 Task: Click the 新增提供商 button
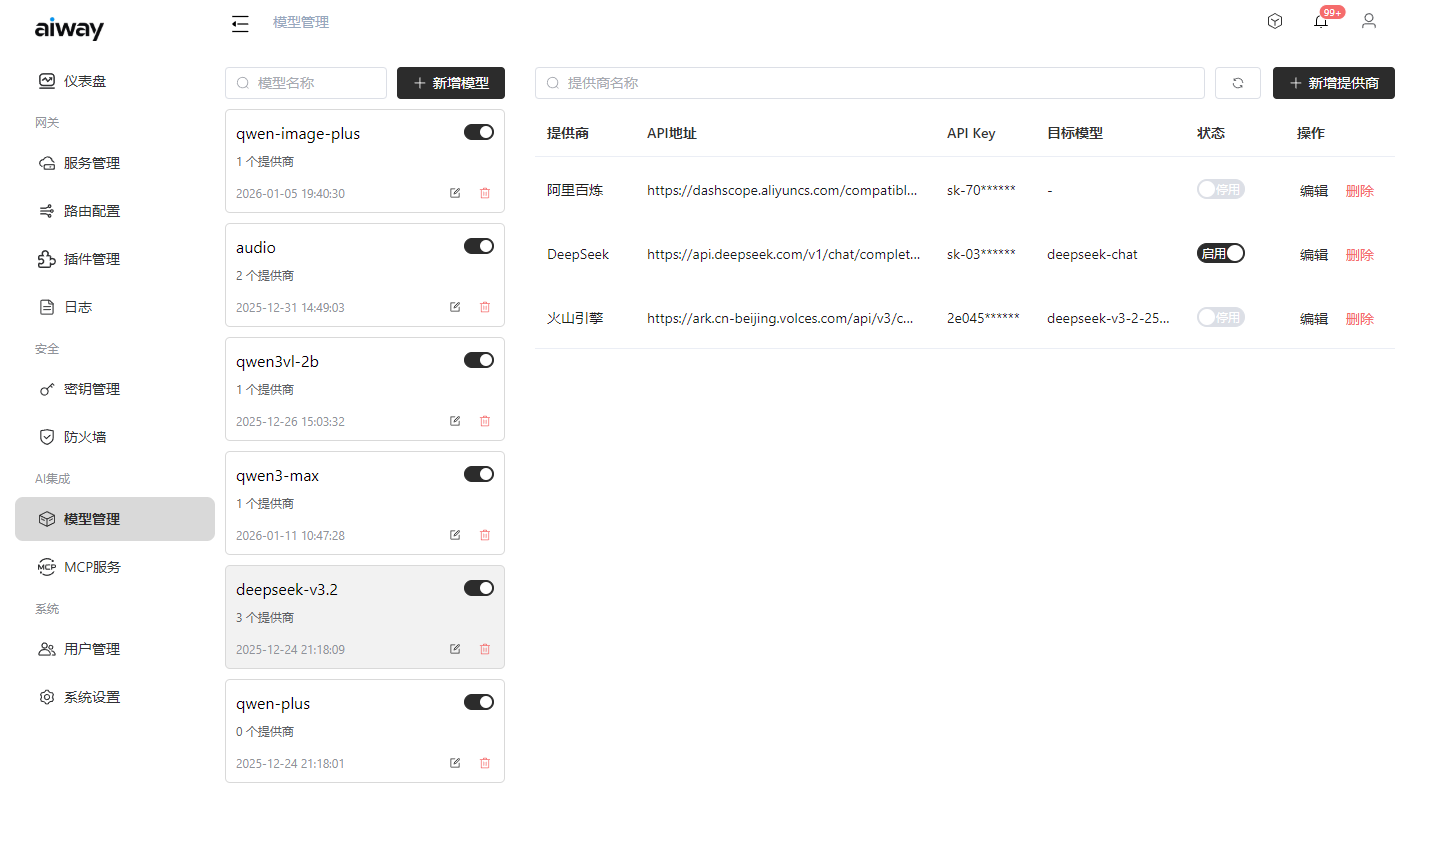pyautogui.click(x=1333, y=83)
